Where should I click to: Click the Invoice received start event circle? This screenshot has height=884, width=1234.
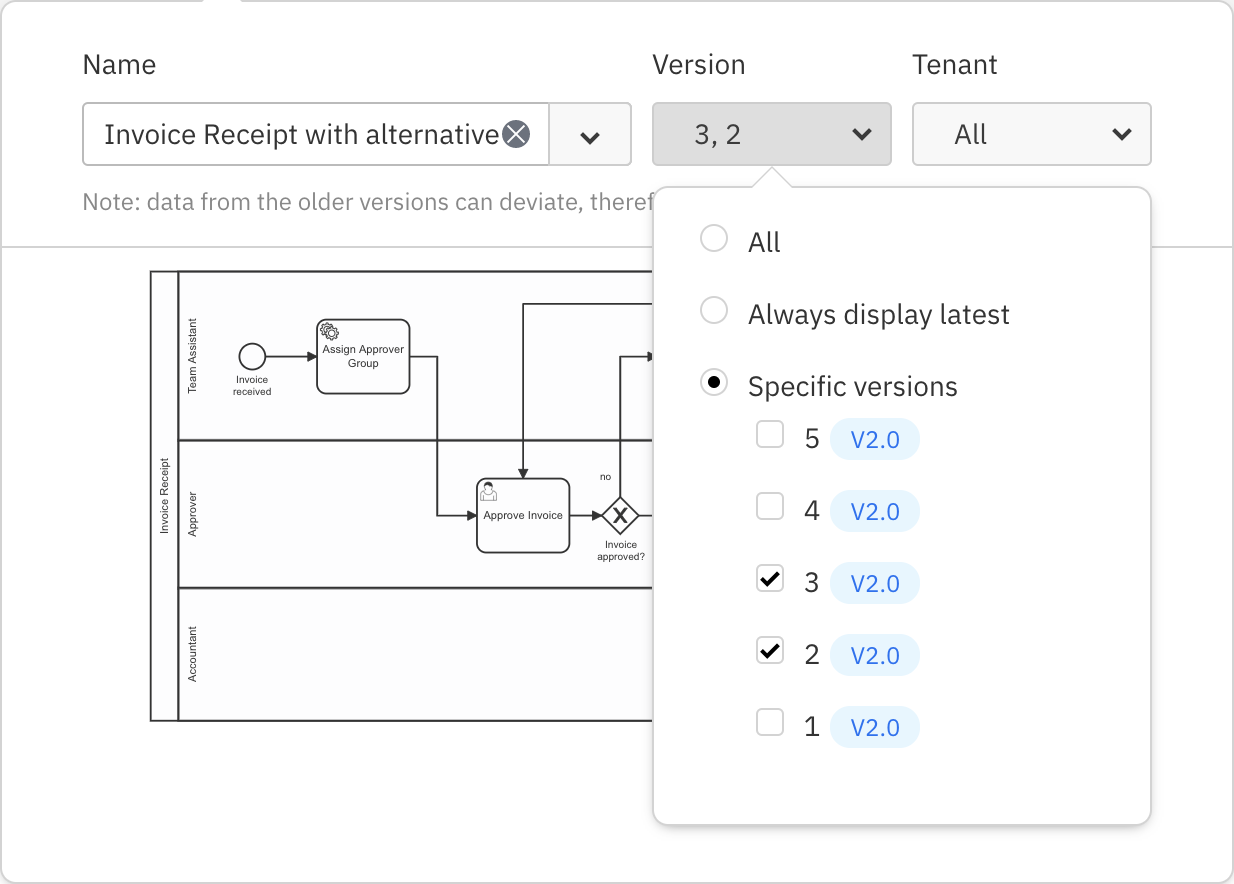coord(252,356)
